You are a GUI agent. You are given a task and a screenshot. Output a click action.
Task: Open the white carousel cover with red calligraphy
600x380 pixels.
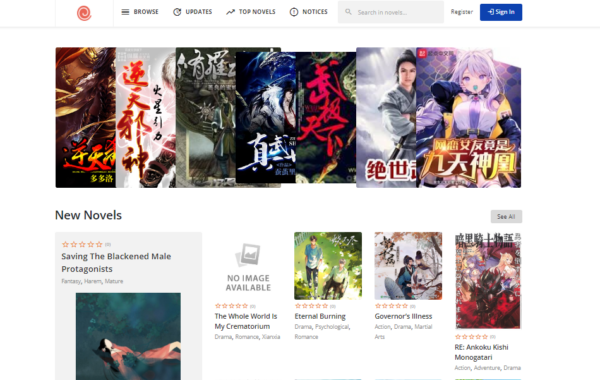coord(146,117)
